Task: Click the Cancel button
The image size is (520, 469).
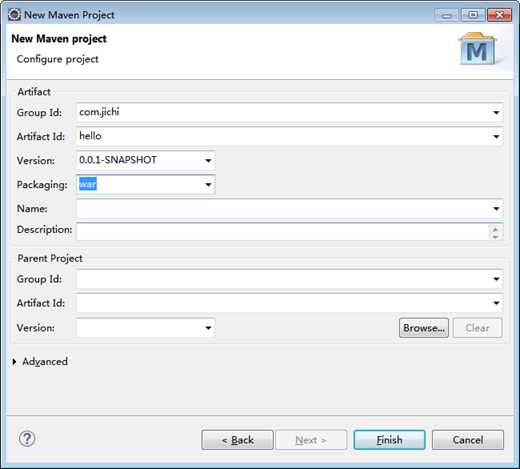Action: click(x=468, y=440)
